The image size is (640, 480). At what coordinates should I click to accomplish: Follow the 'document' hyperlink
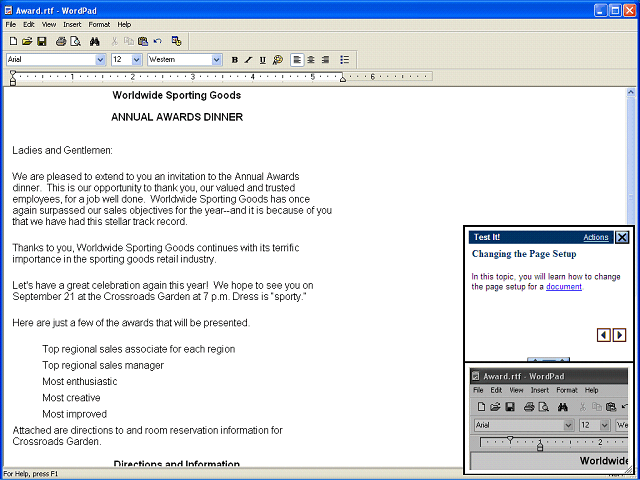(564, 287)
